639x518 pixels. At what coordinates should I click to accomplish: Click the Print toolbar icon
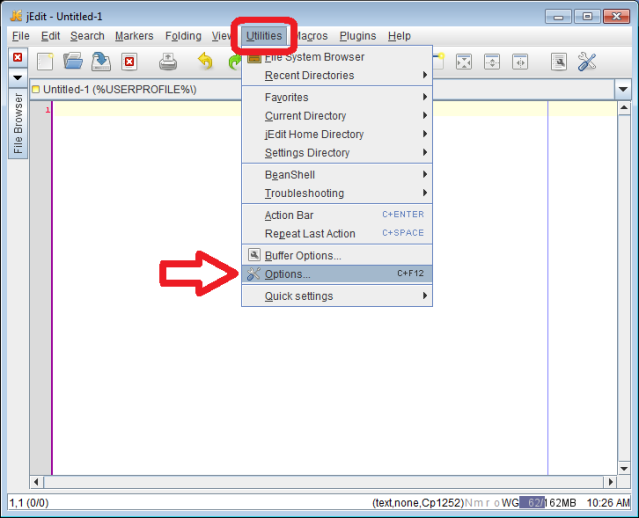(x=168, y=62)
